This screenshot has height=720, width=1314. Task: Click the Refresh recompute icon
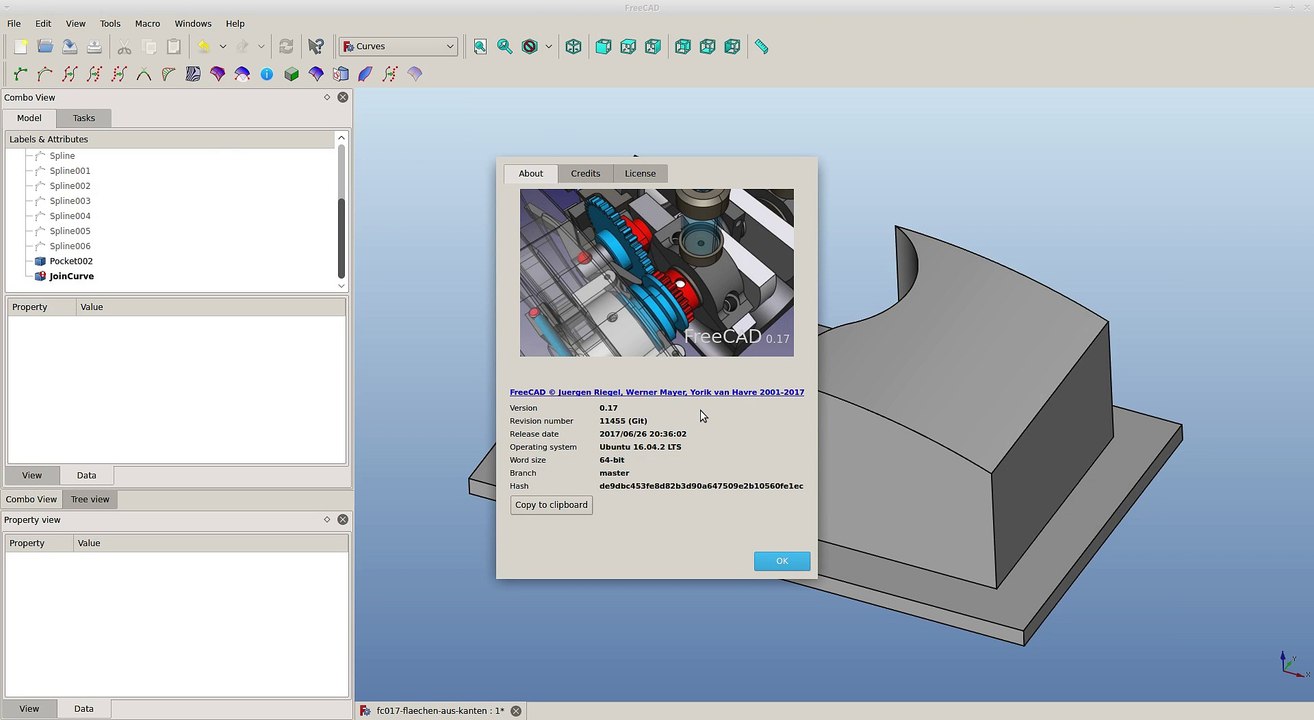[286, 46]
